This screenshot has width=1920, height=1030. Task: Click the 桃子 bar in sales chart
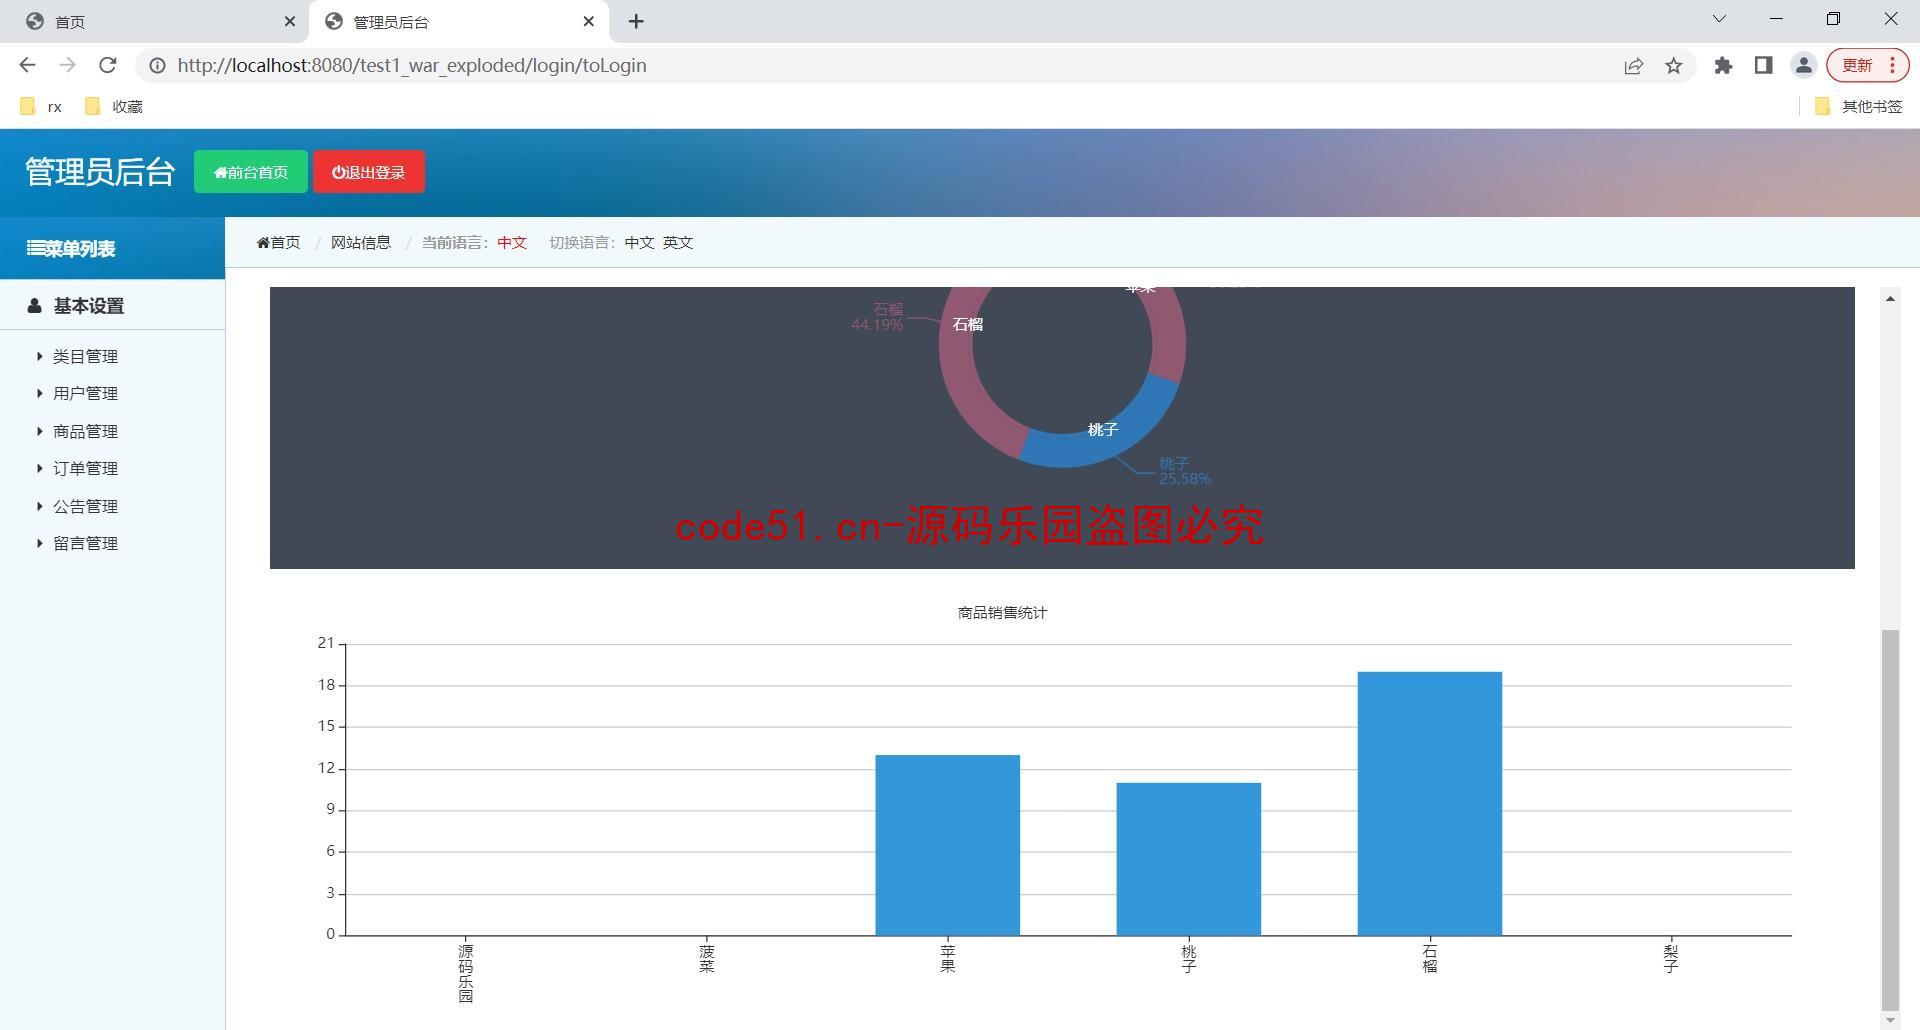1189,859
